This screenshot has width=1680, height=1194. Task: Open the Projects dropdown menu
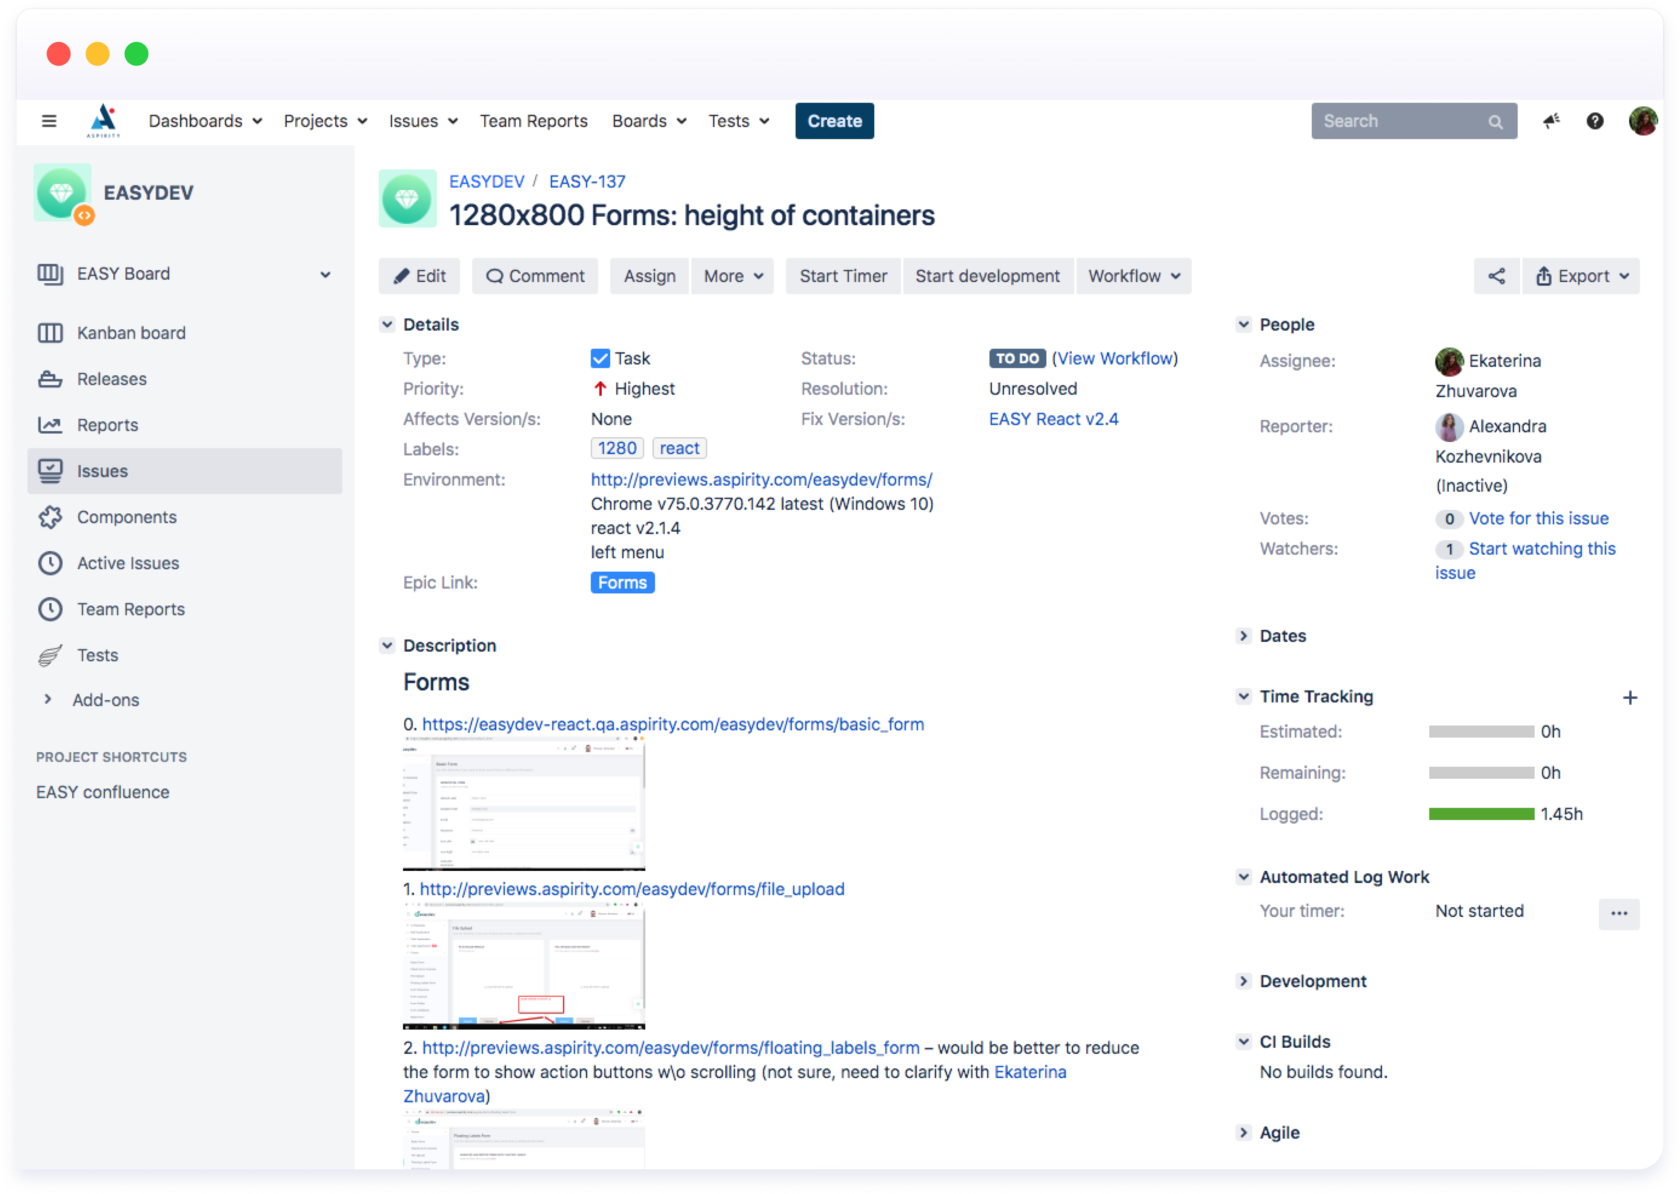[x=325, y=121]
